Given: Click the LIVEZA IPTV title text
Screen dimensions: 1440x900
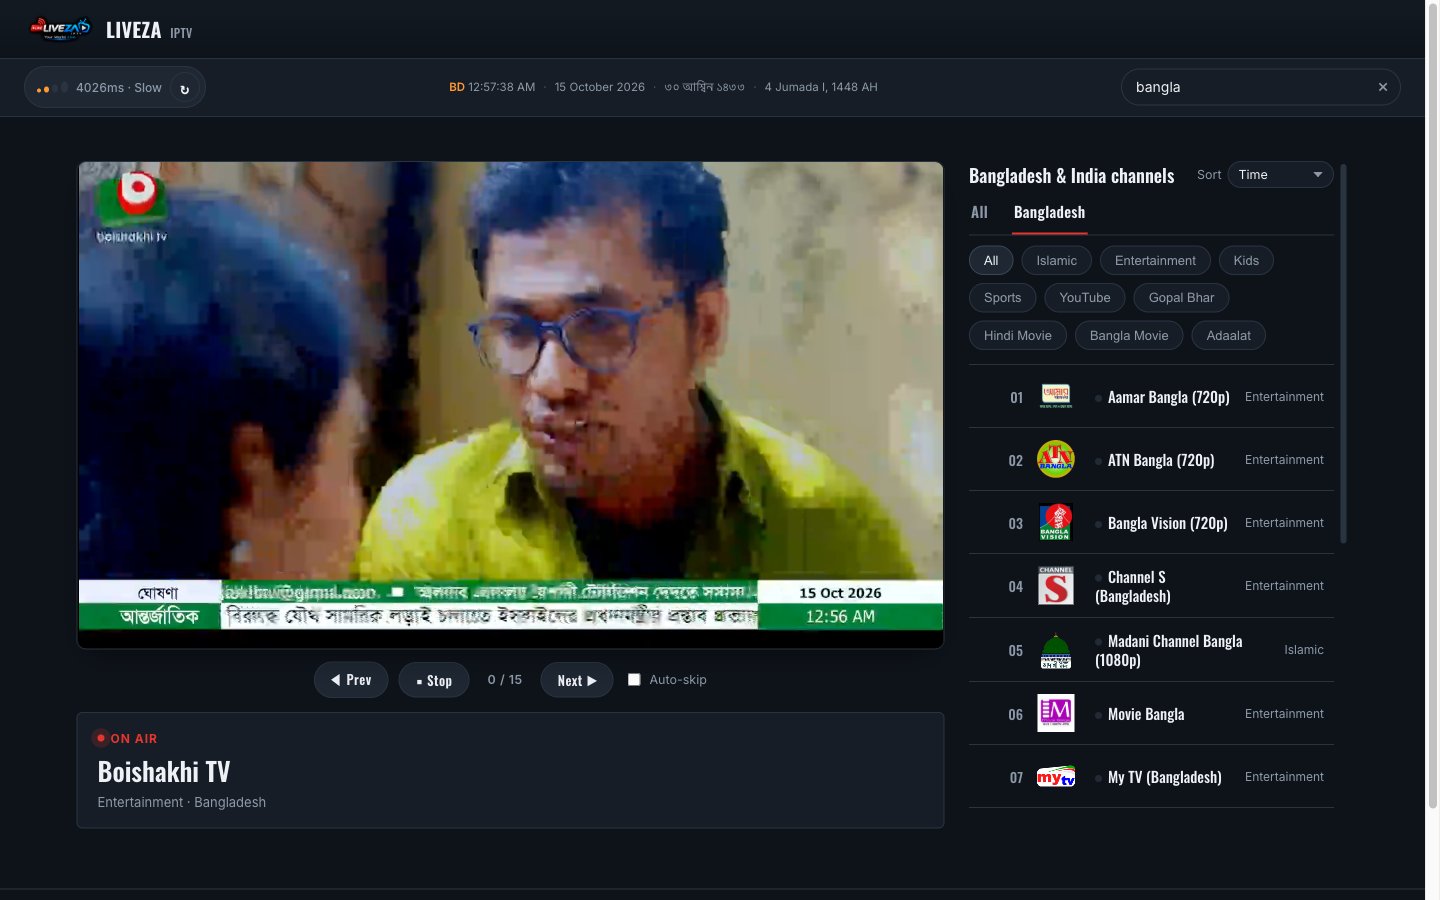Looking at the screenshot, I should click(149, 30).
